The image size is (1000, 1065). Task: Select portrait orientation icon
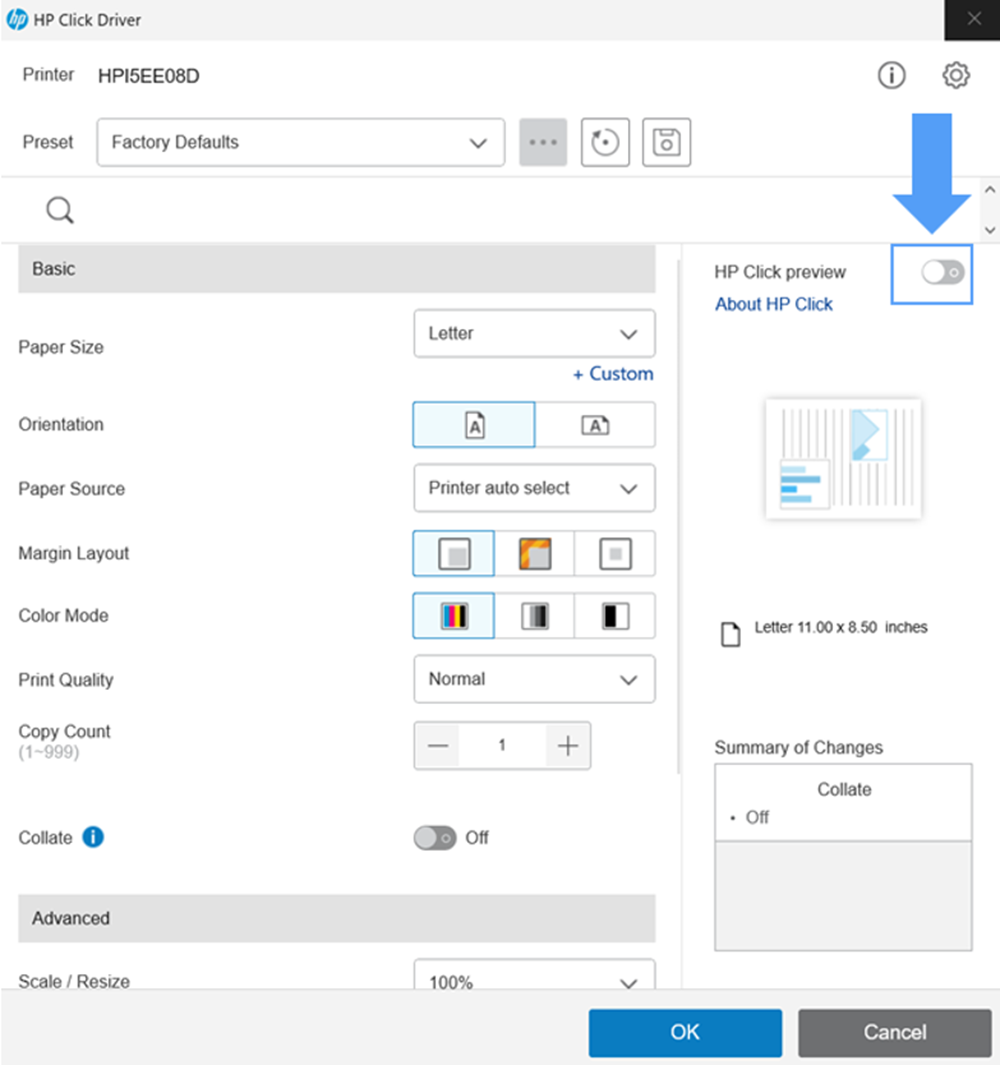pos(474,425)
